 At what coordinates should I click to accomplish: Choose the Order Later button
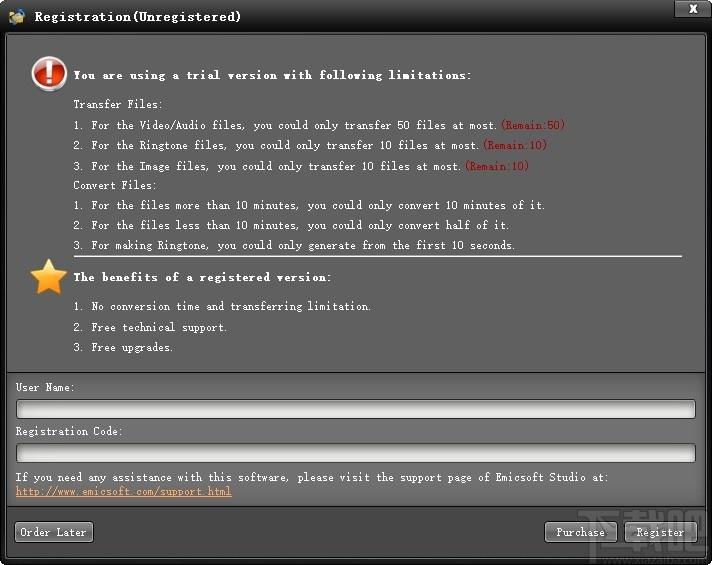pyautogui.click(x=54, y=532)
